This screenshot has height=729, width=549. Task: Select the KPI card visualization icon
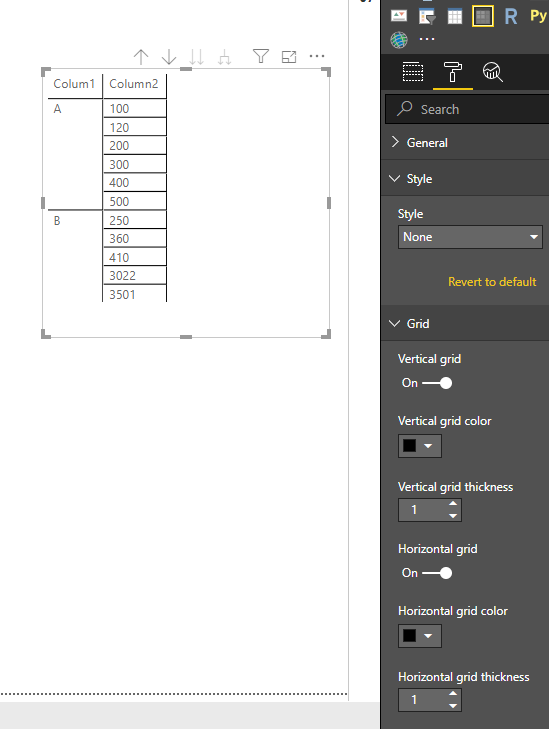(399, 15)
